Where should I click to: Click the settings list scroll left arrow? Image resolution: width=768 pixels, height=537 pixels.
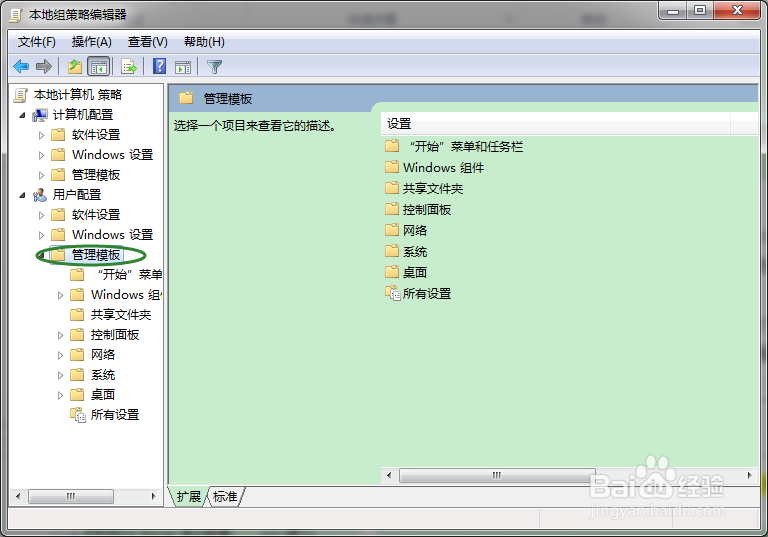click(x=389, y=475)
